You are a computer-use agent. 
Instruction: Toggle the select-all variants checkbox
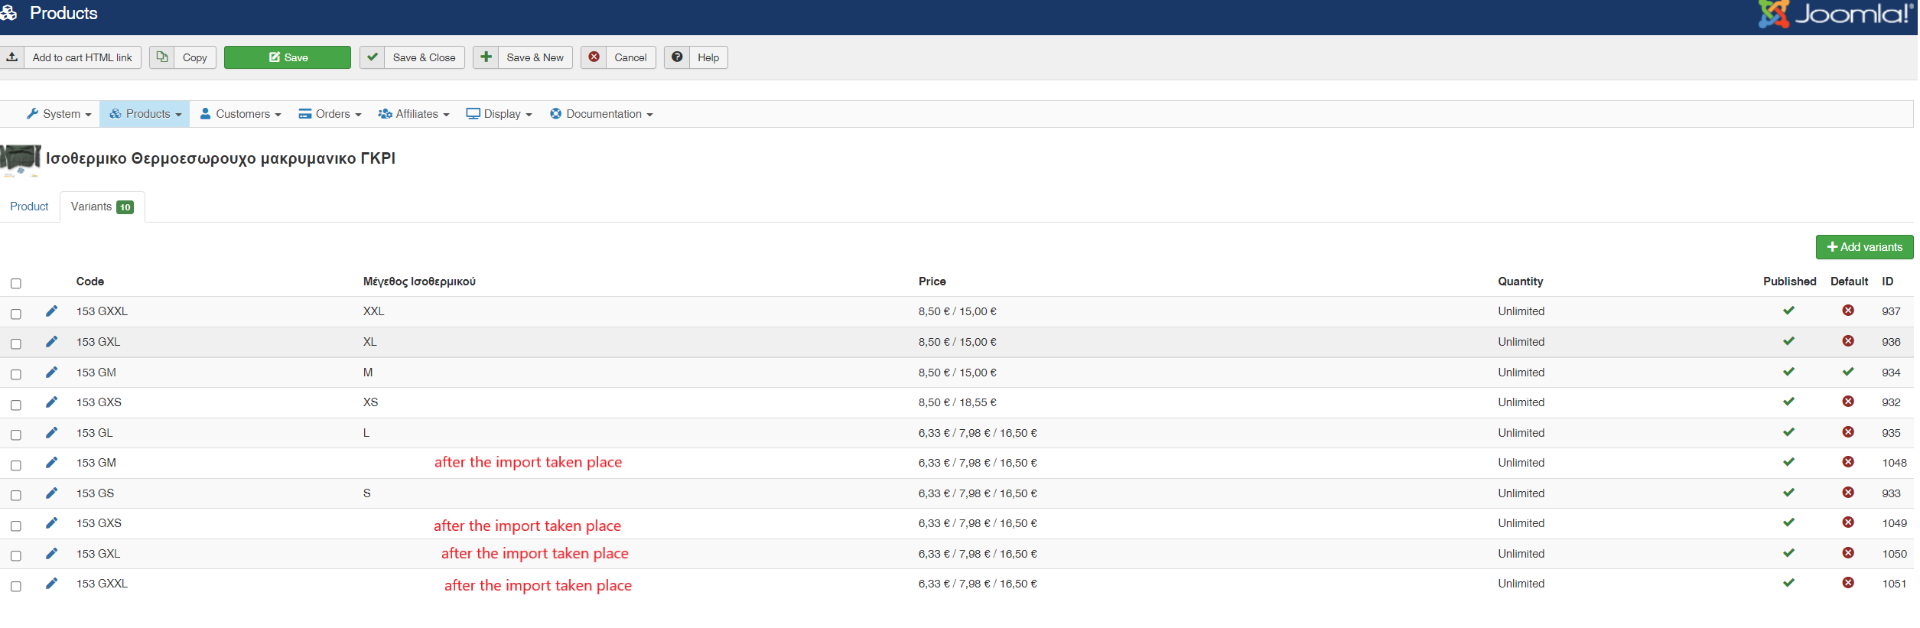pyautogui.click(x=16, y=284)
